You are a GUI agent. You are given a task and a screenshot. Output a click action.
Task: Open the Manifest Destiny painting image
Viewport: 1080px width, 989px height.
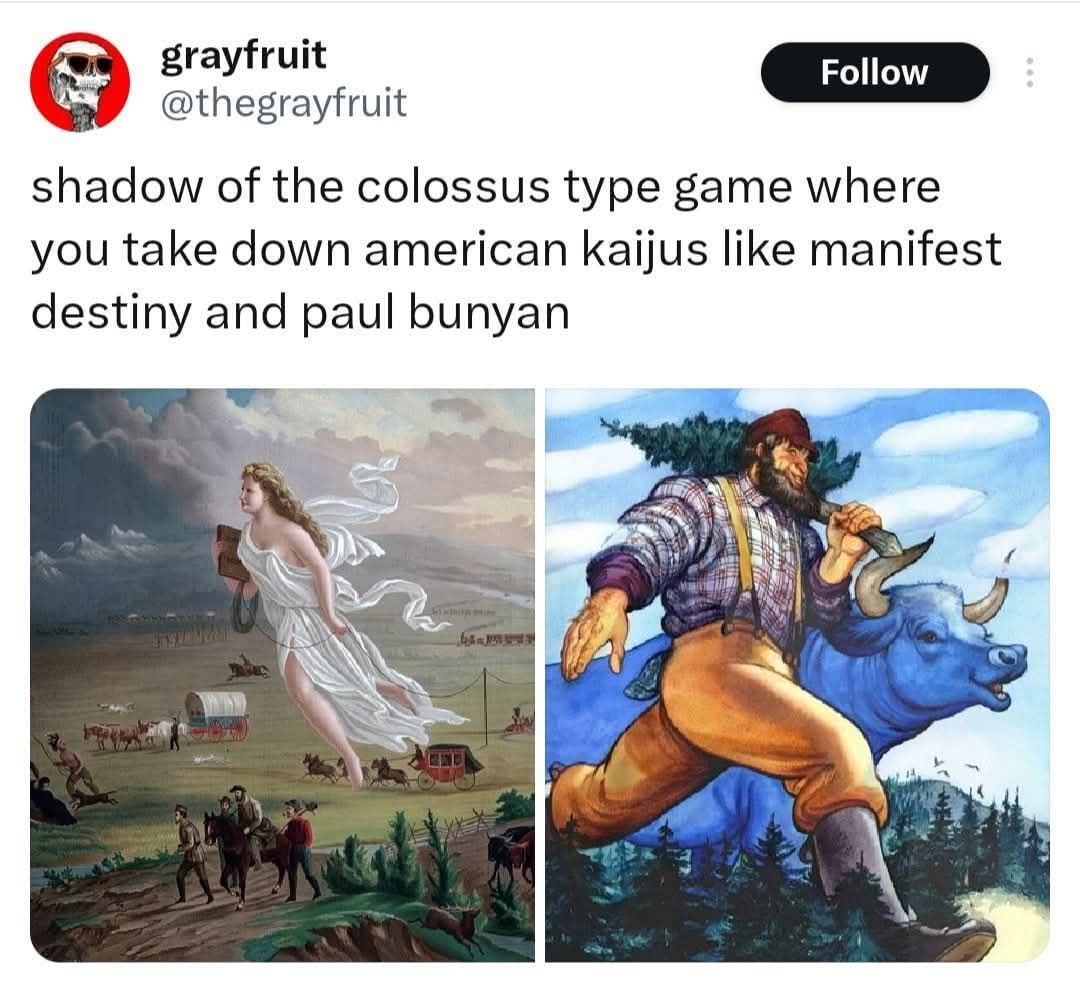(282, 675)
